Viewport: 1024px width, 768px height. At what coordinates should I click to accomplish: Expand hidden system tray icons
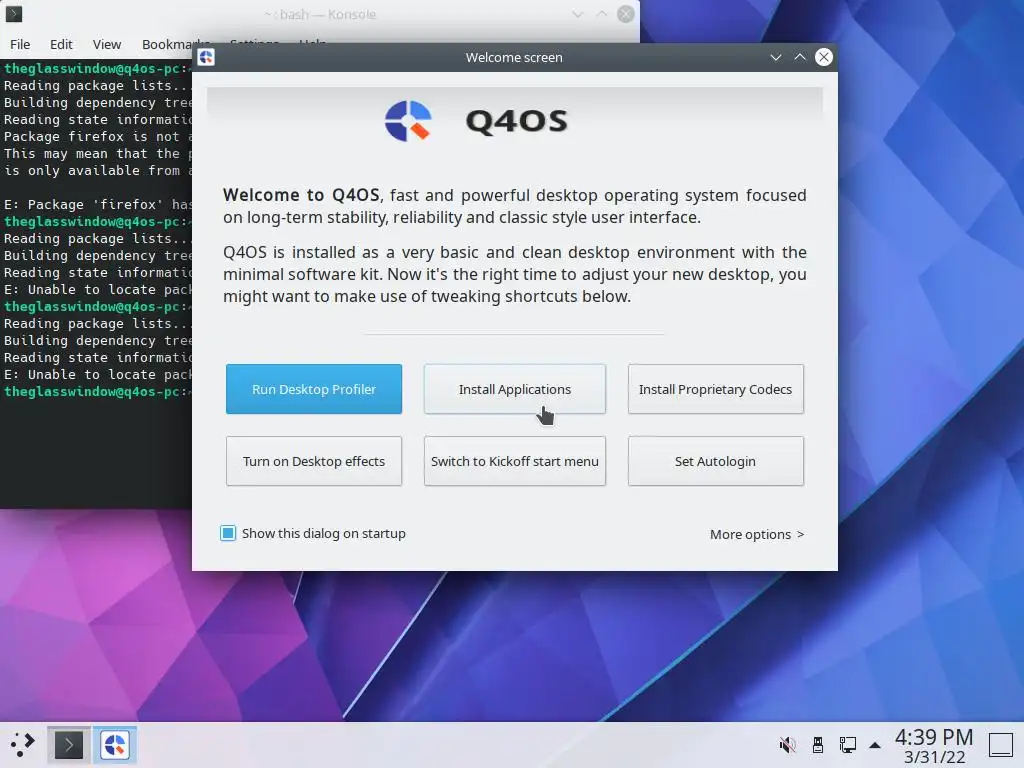[x=875, y=745]
